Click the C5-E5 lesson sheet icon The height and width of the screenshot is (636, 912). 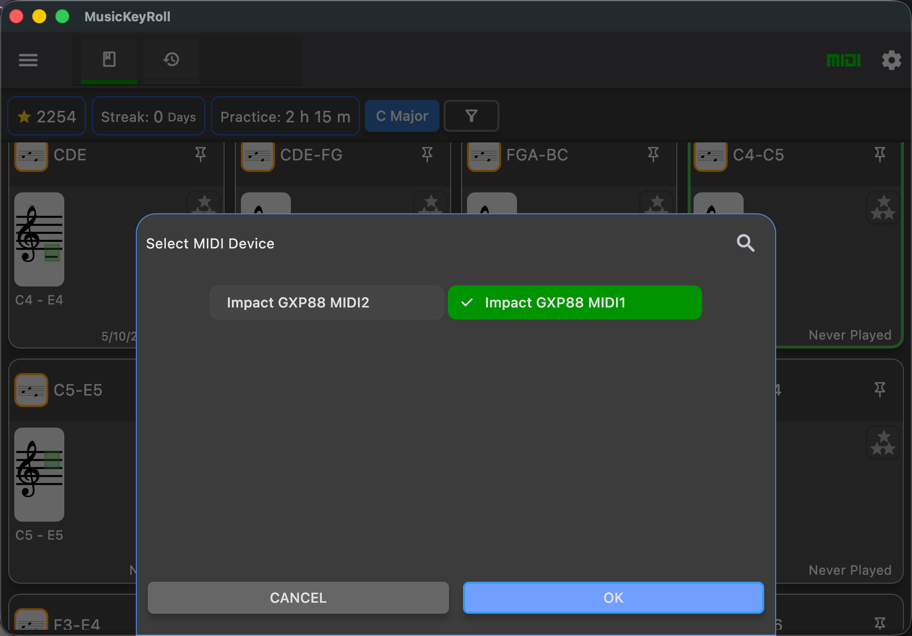[x=31, y=390]
